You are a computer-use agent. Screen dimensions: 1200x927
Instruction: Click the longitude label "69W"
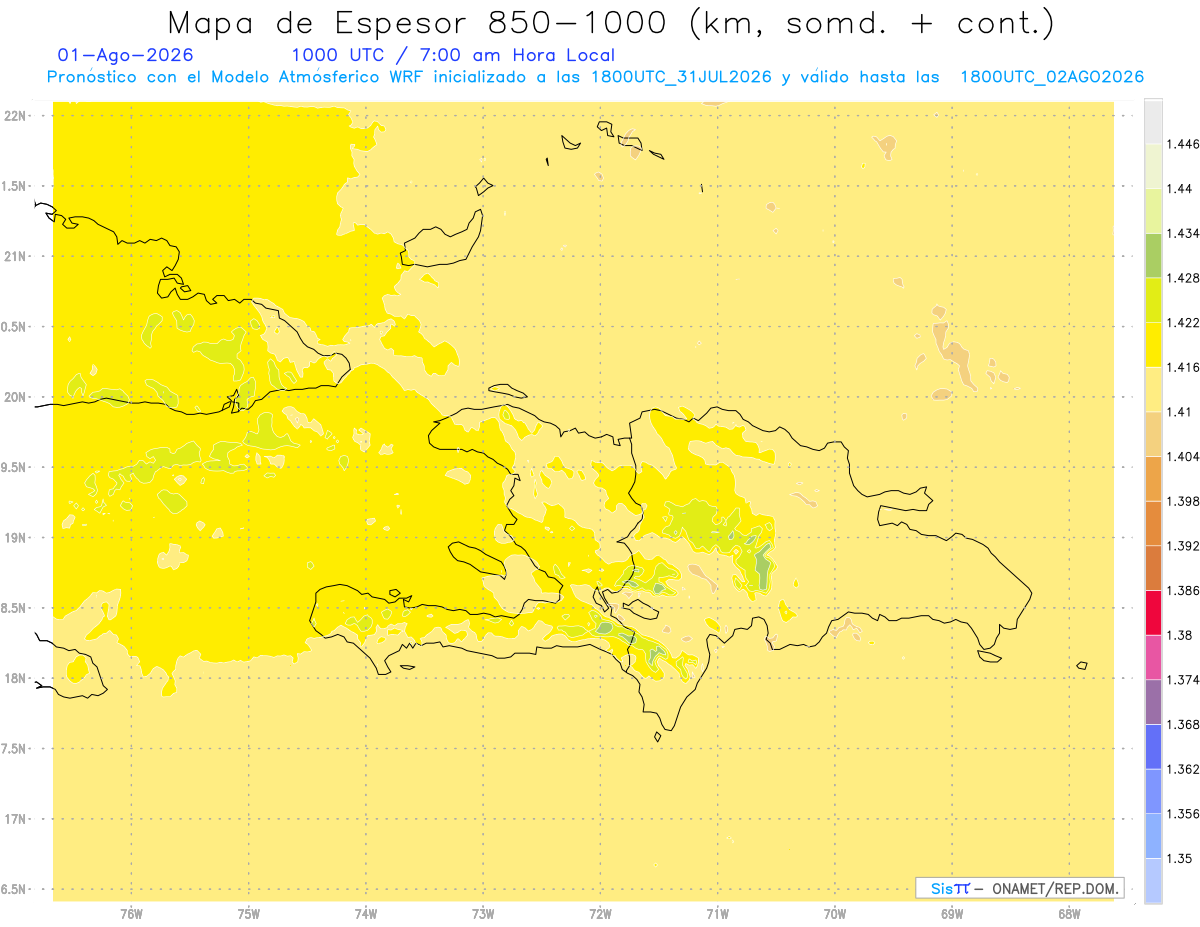point(952,914)
